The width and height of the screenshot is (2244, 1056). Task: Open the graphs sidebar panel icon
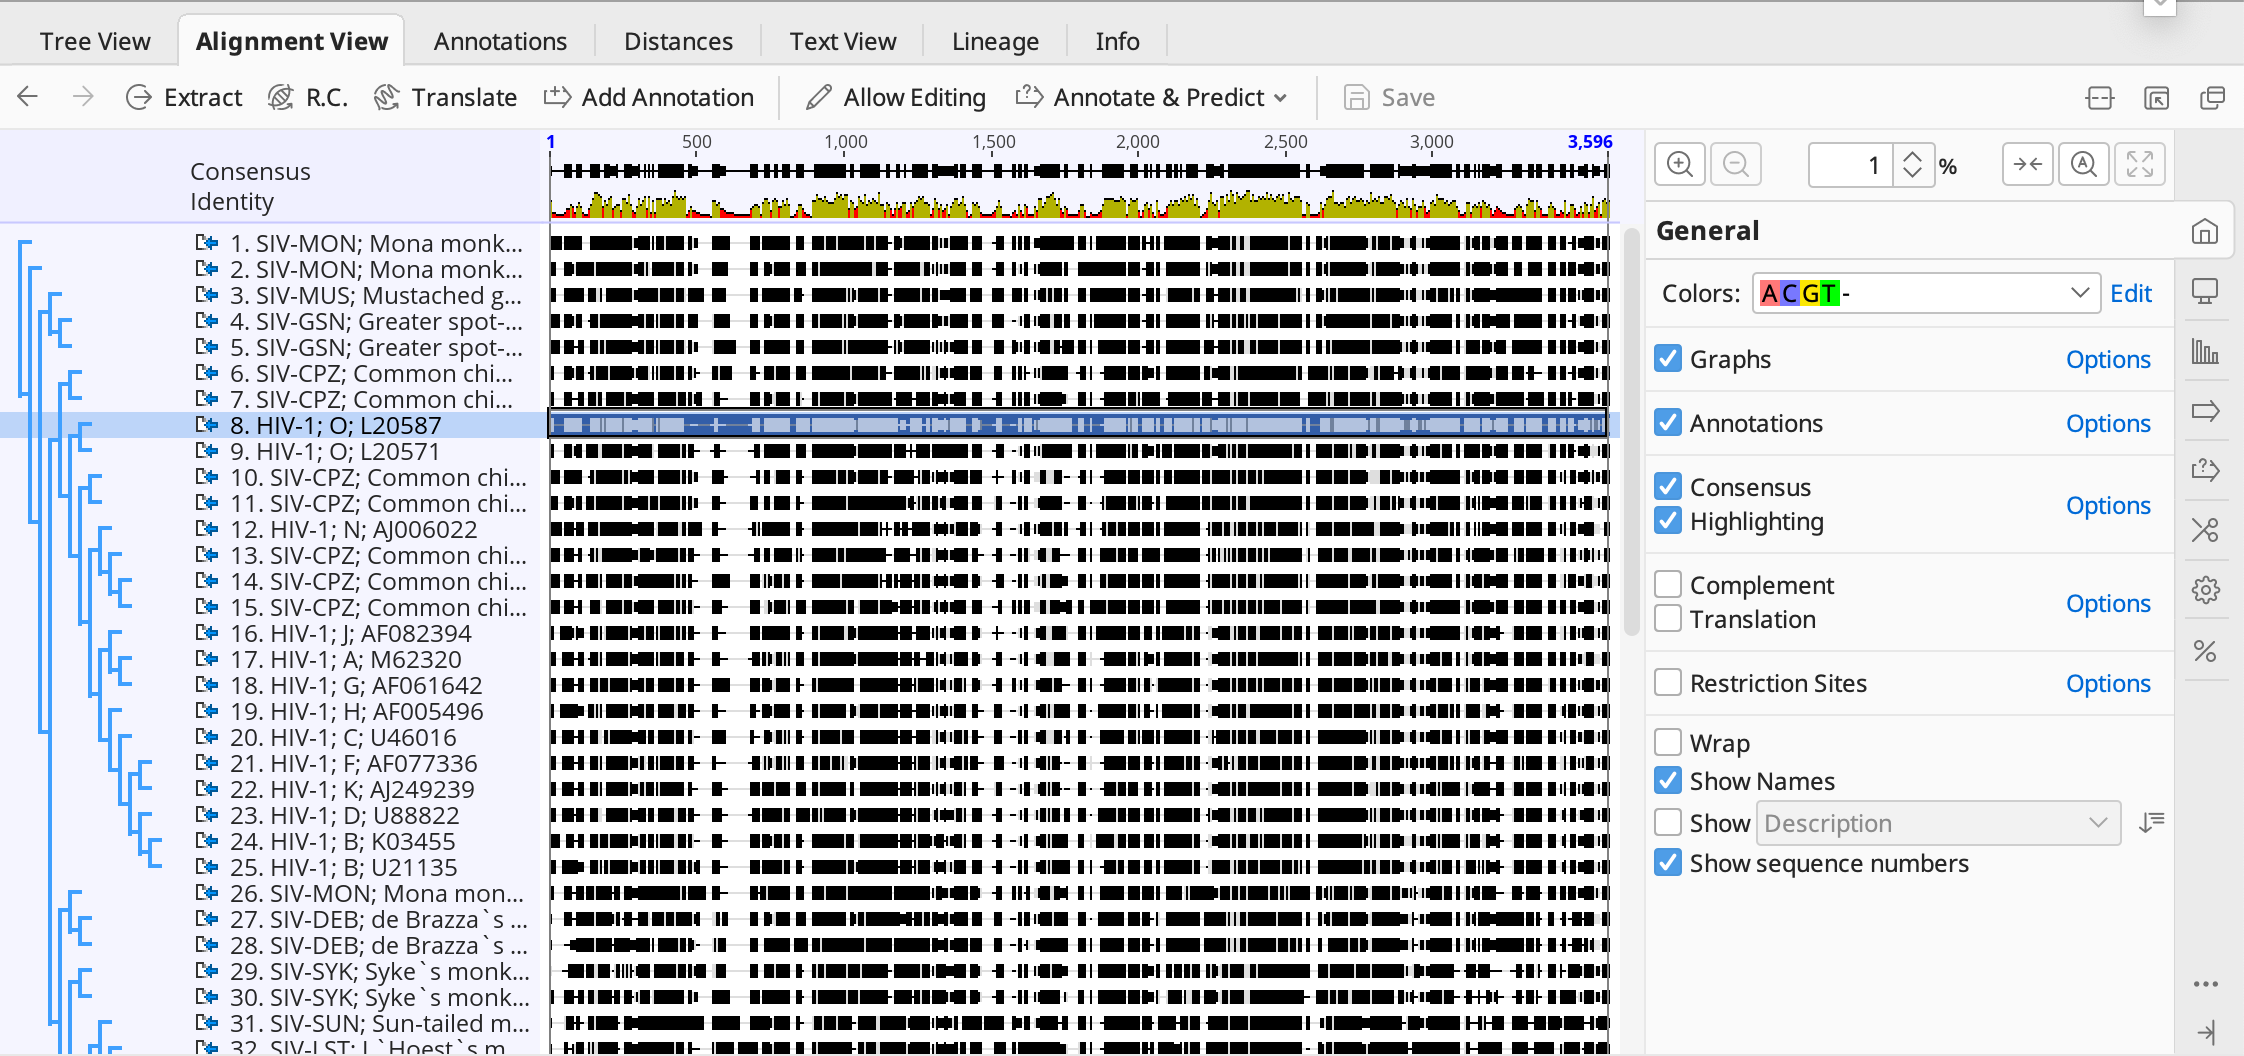(2205, 352)
